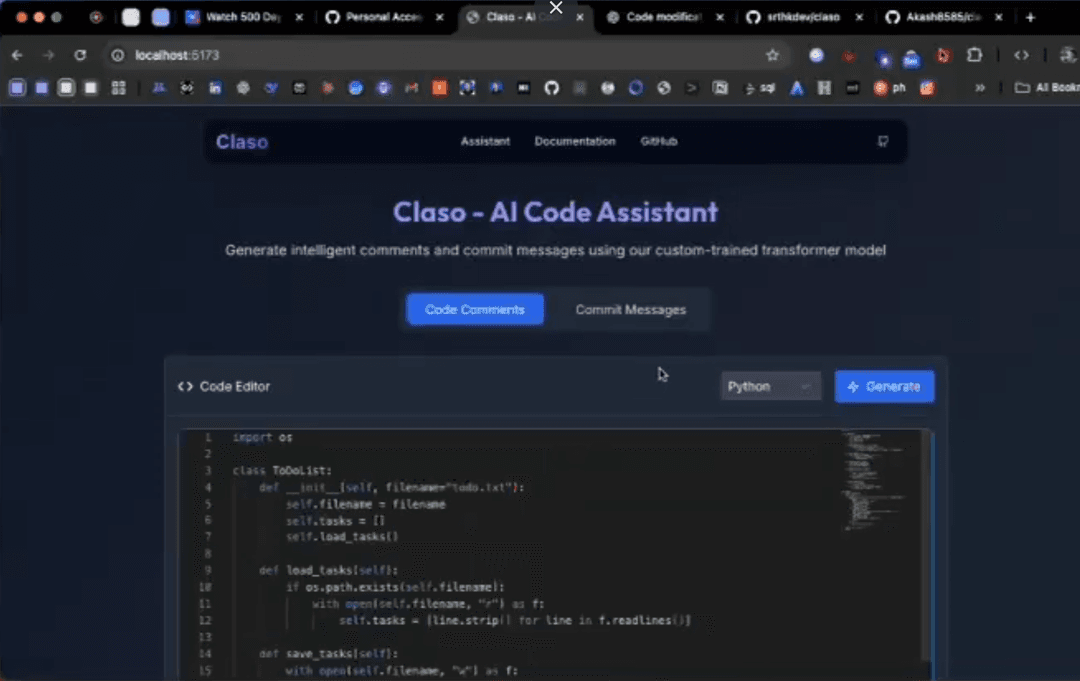
Task: Show hidden bookmarks via double chevron
Action: pos(979,88)
